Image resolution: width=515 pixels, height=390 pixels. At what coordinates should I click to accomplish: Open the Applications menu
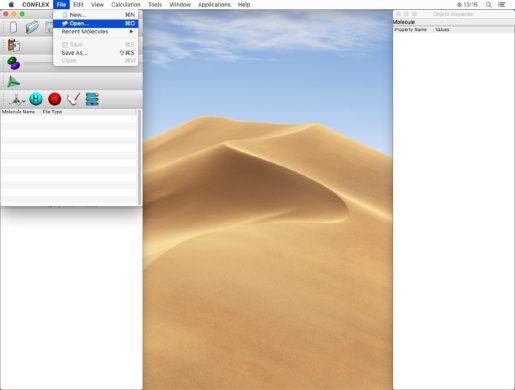point(214,5)
